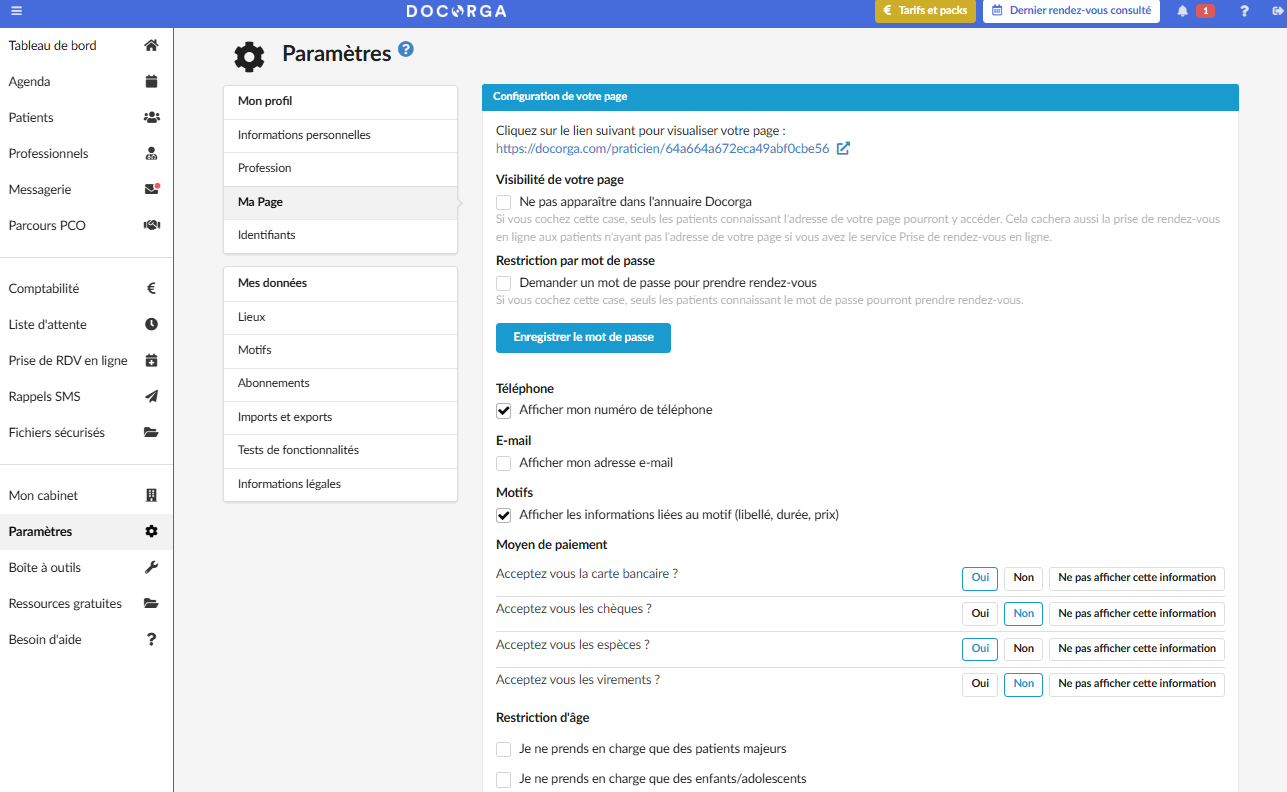Image resolution: width=1287 pixels, height=792 pixels.
Task: Click the Comptabilité euro icon
Action: [x=152, y=289]
